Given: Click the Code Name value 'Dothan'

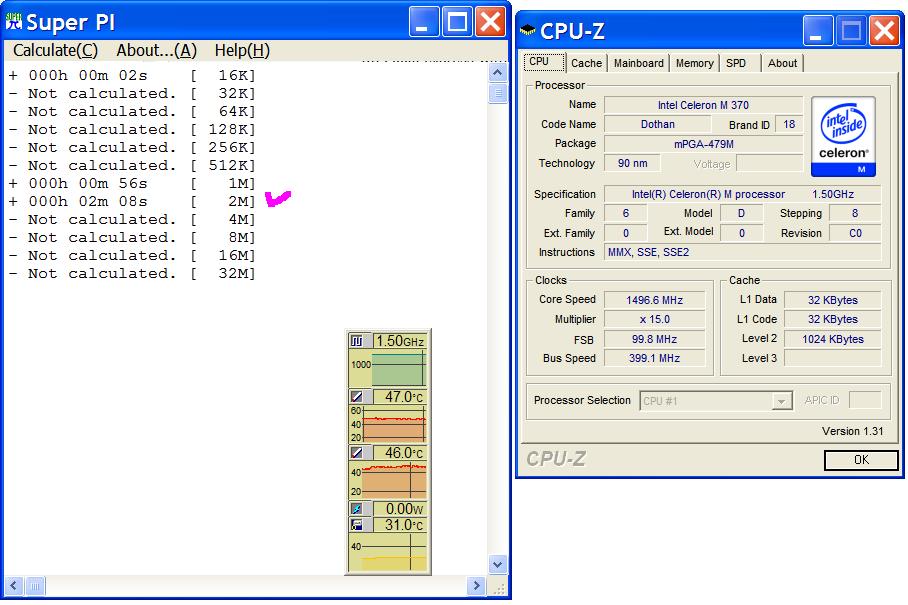Looking at the screenshot, I should tap(657, 124).
